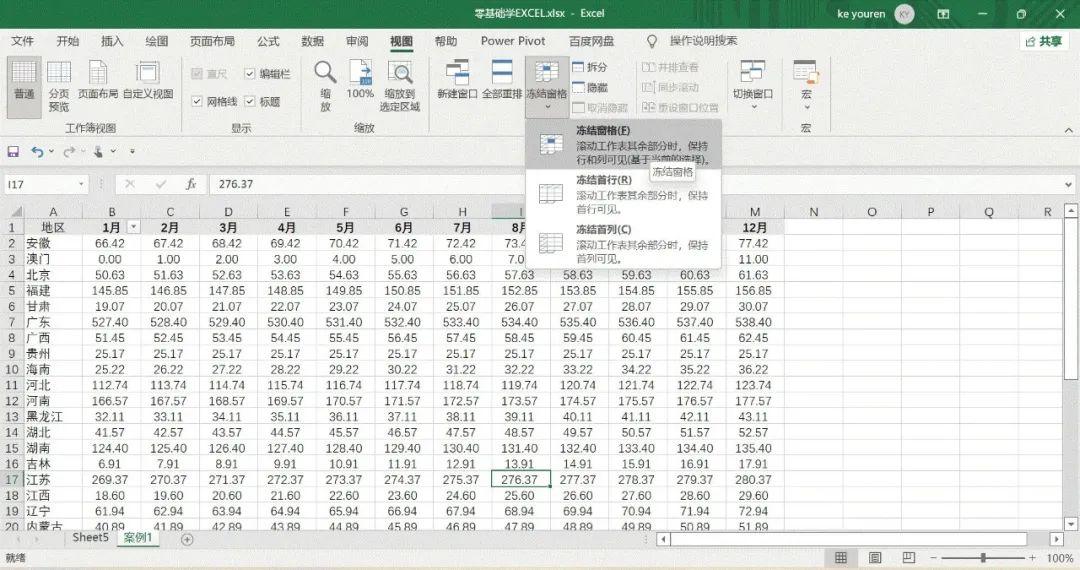Click the 100% zoom icon
Image resolution: width=1080 pixels, height=570 pixels.
click(x=360, y=80)
